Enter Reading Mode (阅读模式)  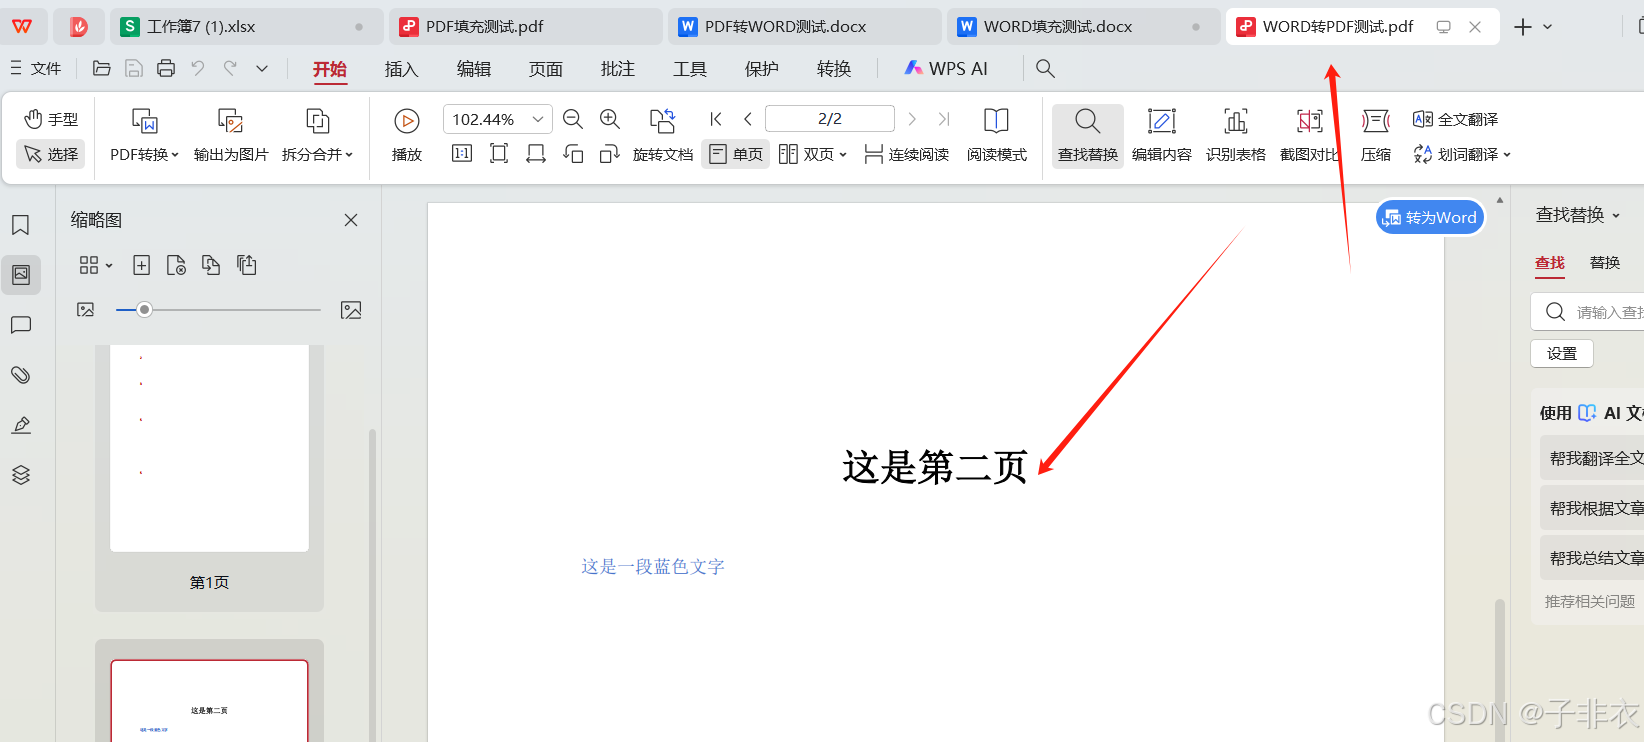(997, 135)
